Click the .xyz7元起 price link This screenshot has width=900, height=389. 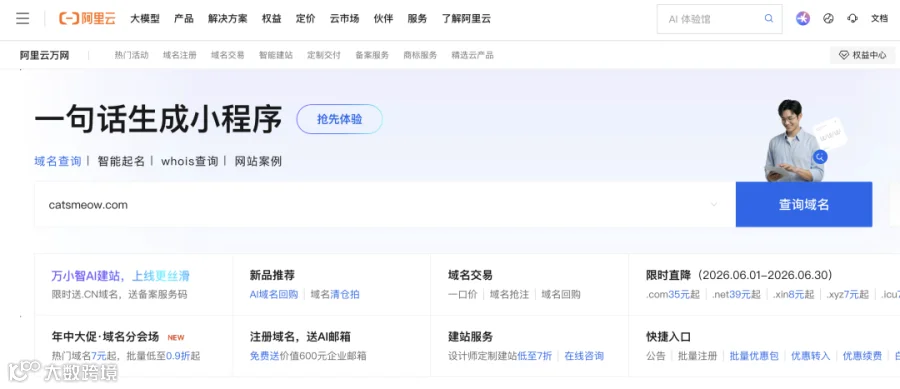[x=847, y=294]
